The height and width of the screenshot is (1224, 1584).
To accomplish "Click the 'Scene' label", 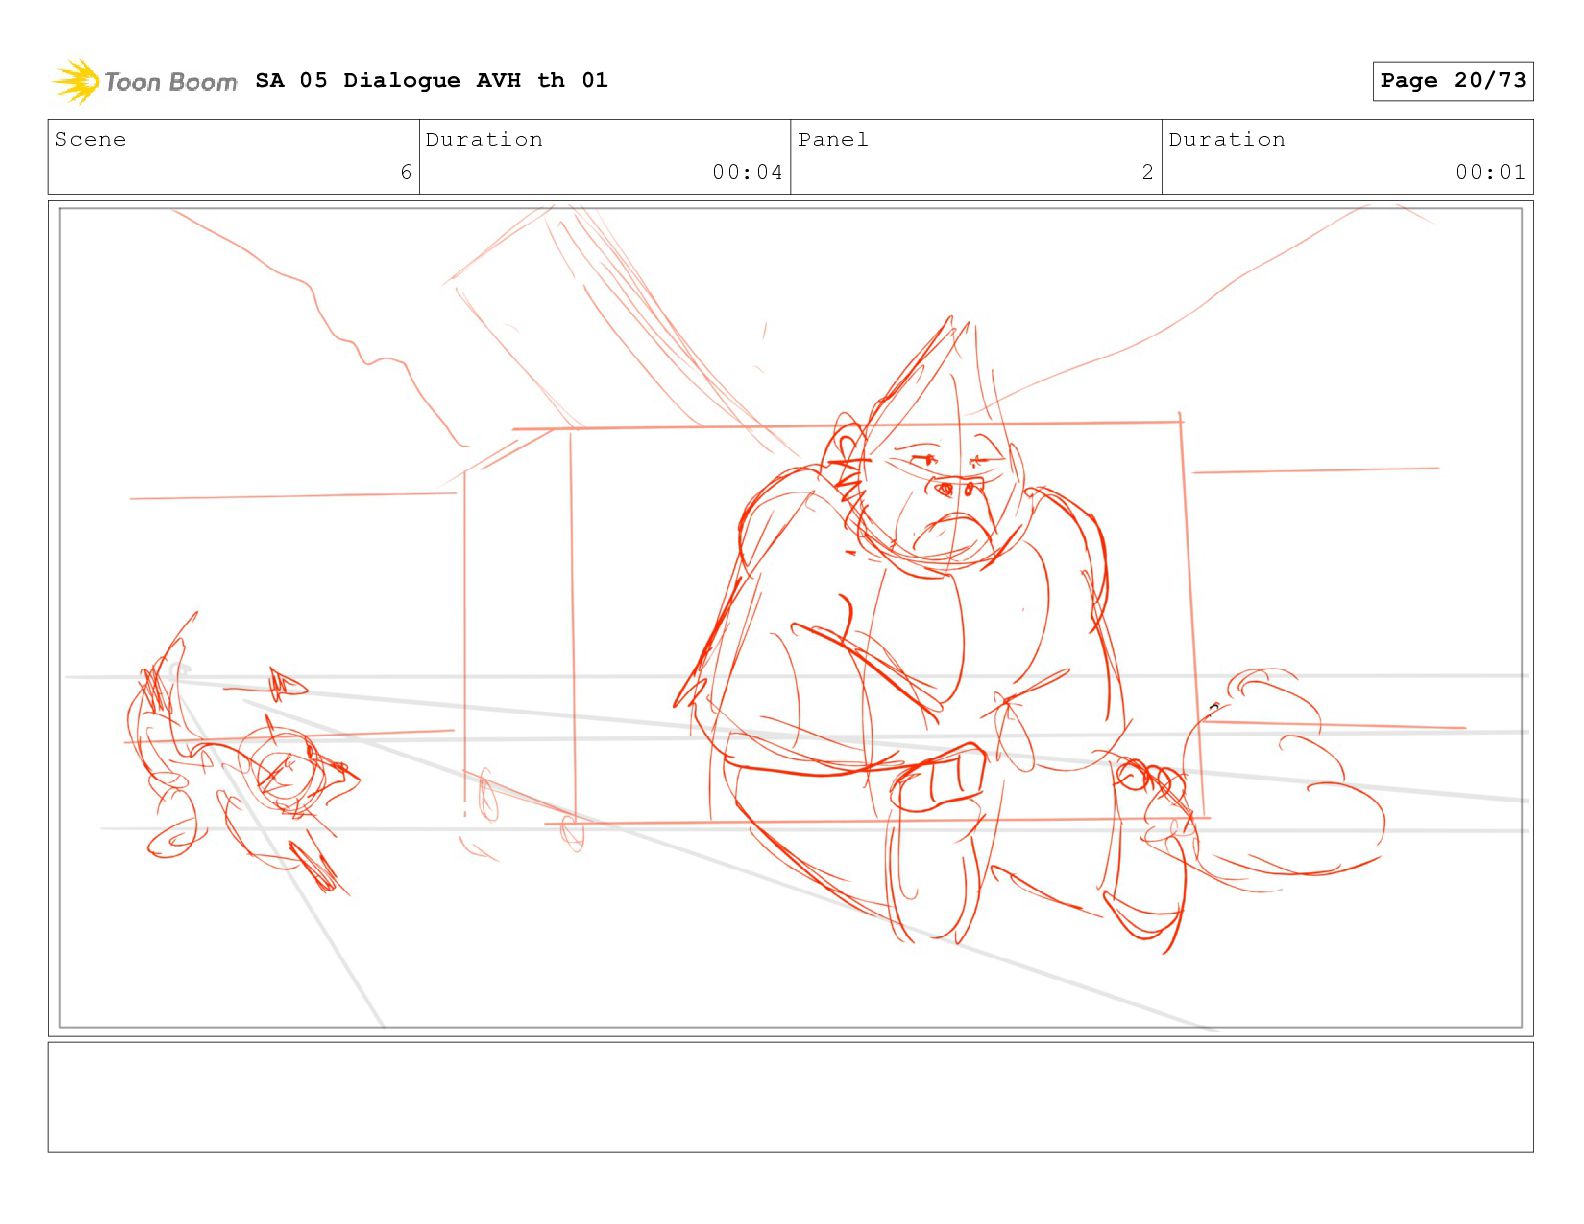I will 90,139.
